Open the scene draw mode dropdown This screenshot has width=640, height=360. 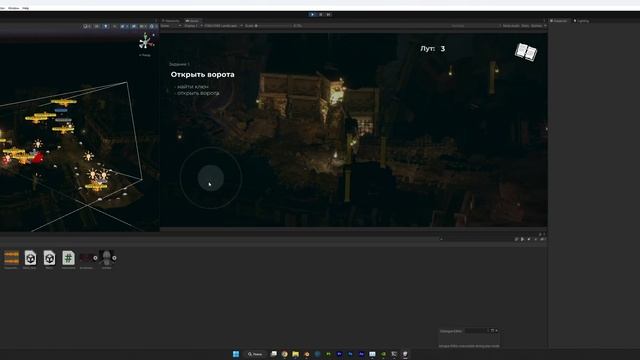tap(86, 26)
